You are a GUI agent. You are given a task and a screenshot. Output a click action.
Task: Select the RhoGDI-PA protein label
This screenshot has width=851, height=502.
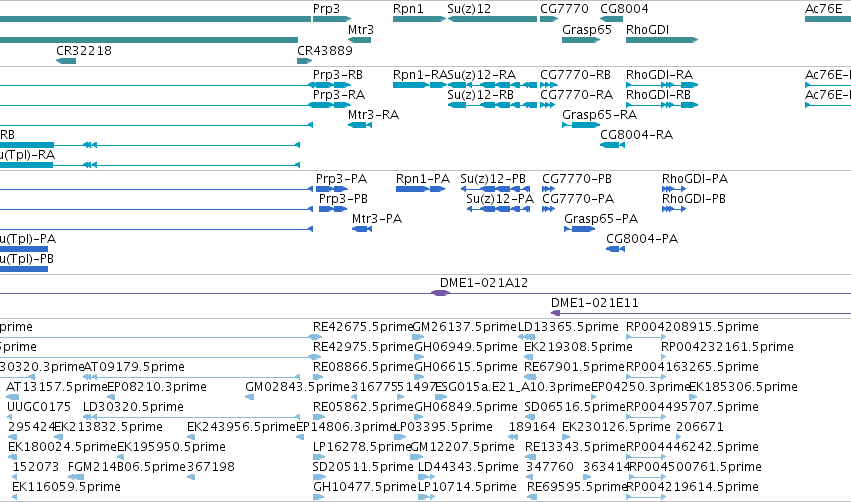point(695,179)
